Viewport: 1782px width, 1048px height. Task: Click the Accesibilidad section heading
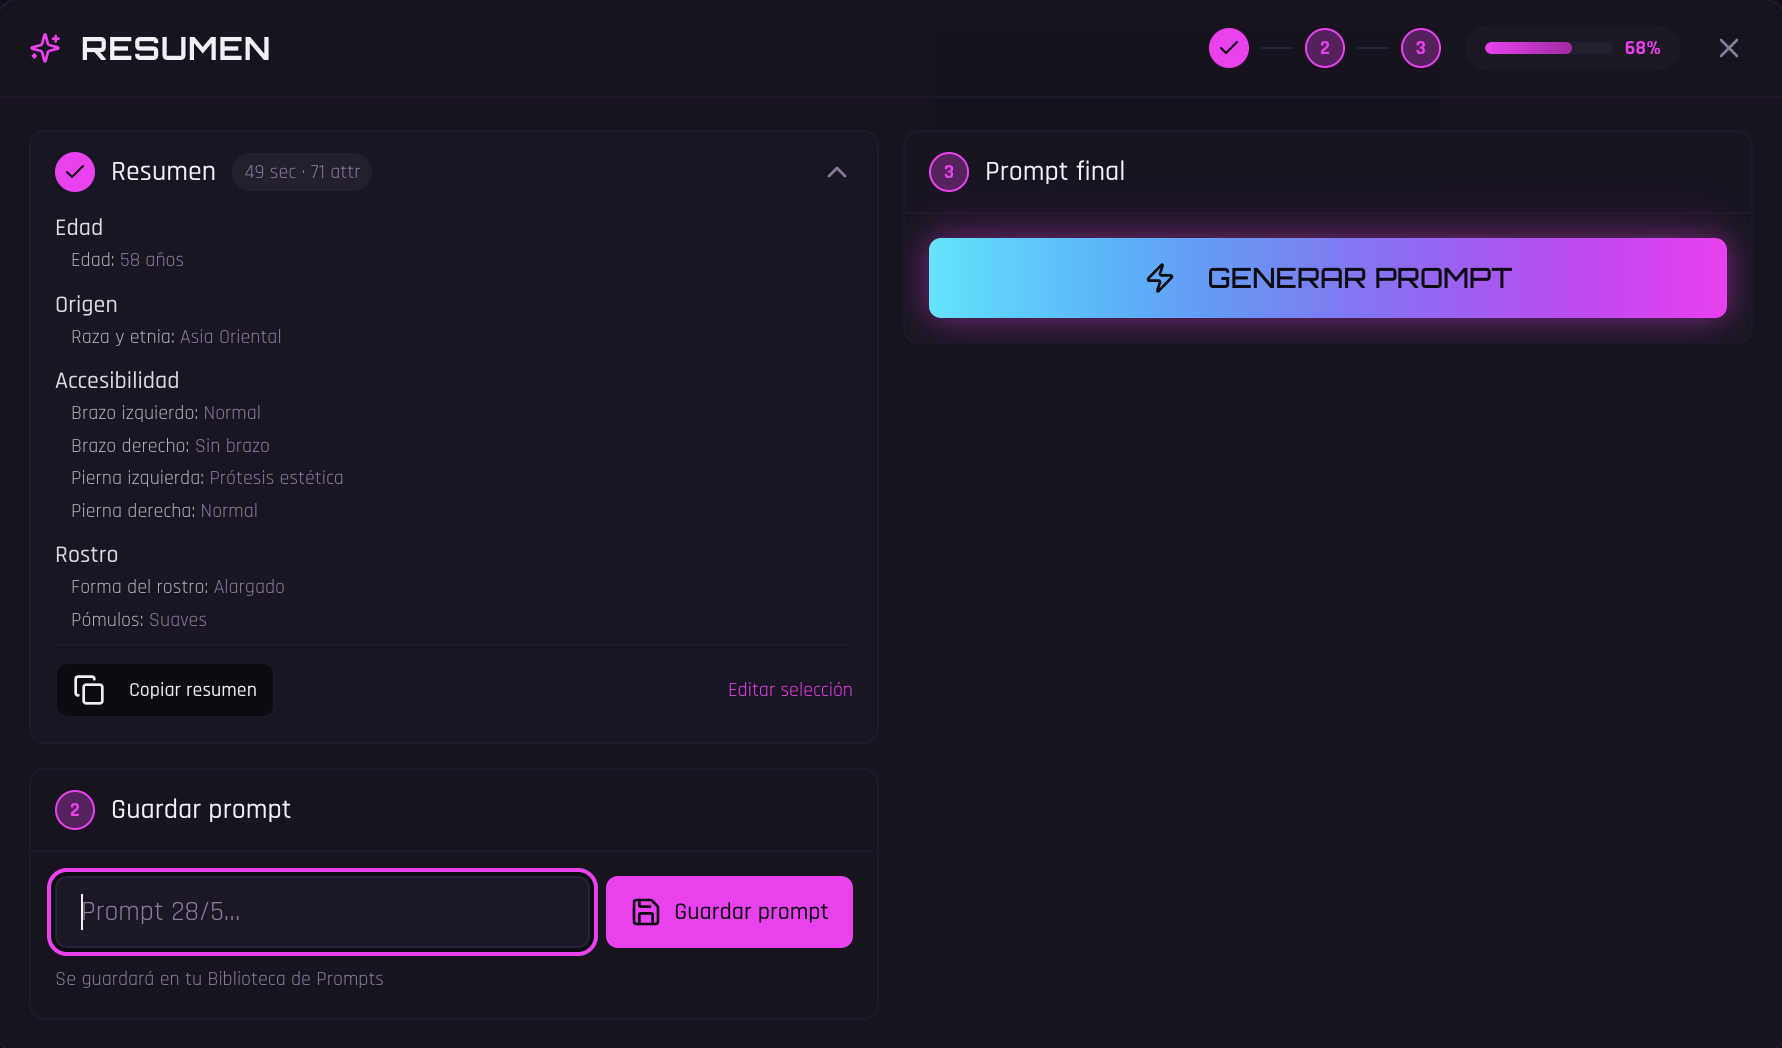pos(117,381)
